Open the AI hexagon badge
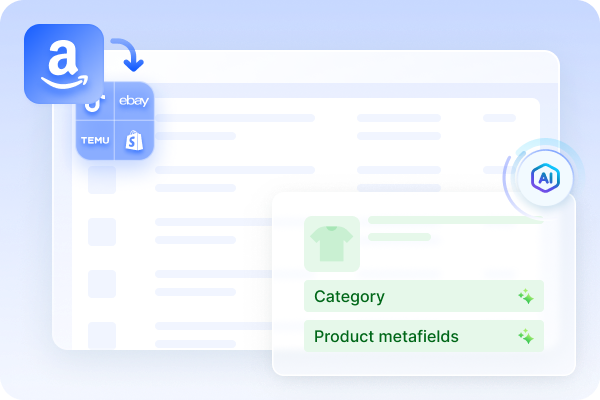600x400 pixels. pos(545,178)
